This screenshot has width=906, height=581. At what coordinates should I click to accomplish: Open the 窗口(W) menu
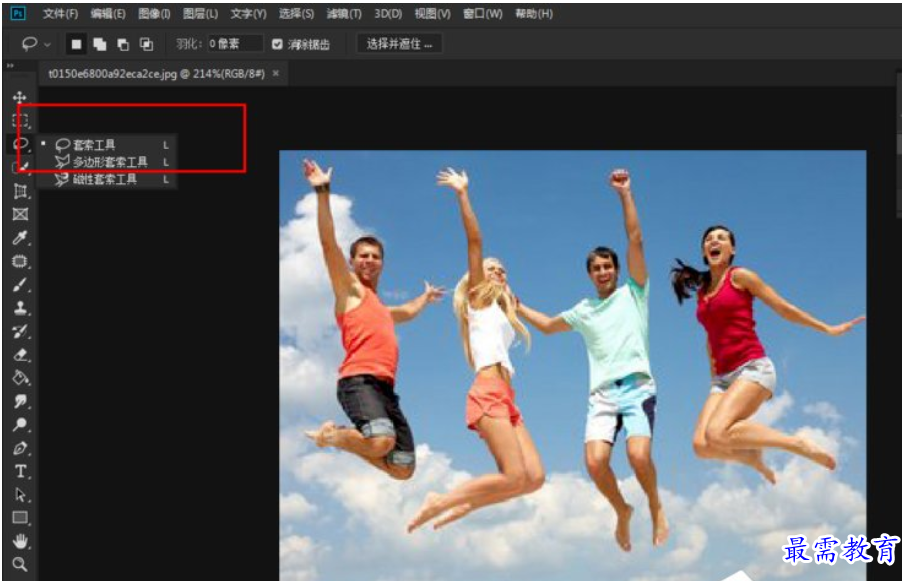point(483,13)
